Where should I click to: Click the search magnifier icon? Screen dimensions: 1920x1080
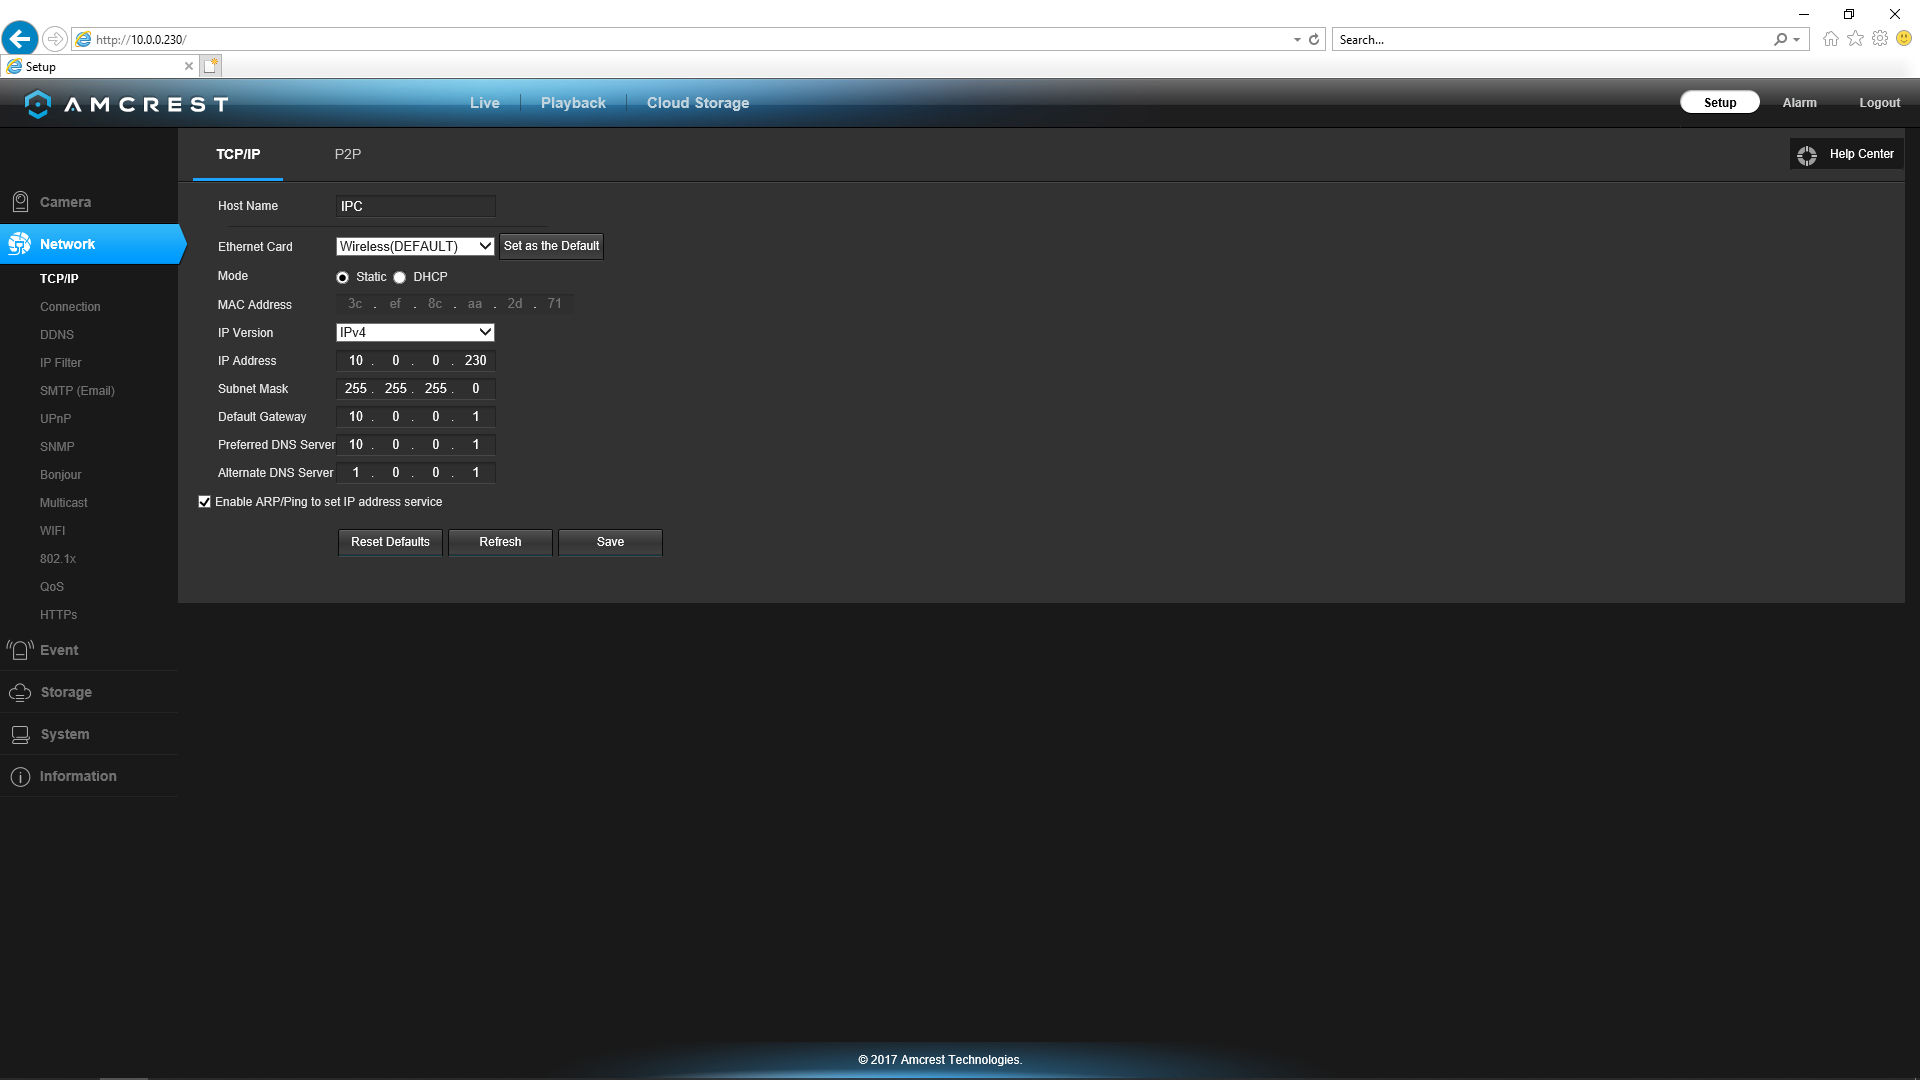pos(1780,40)
